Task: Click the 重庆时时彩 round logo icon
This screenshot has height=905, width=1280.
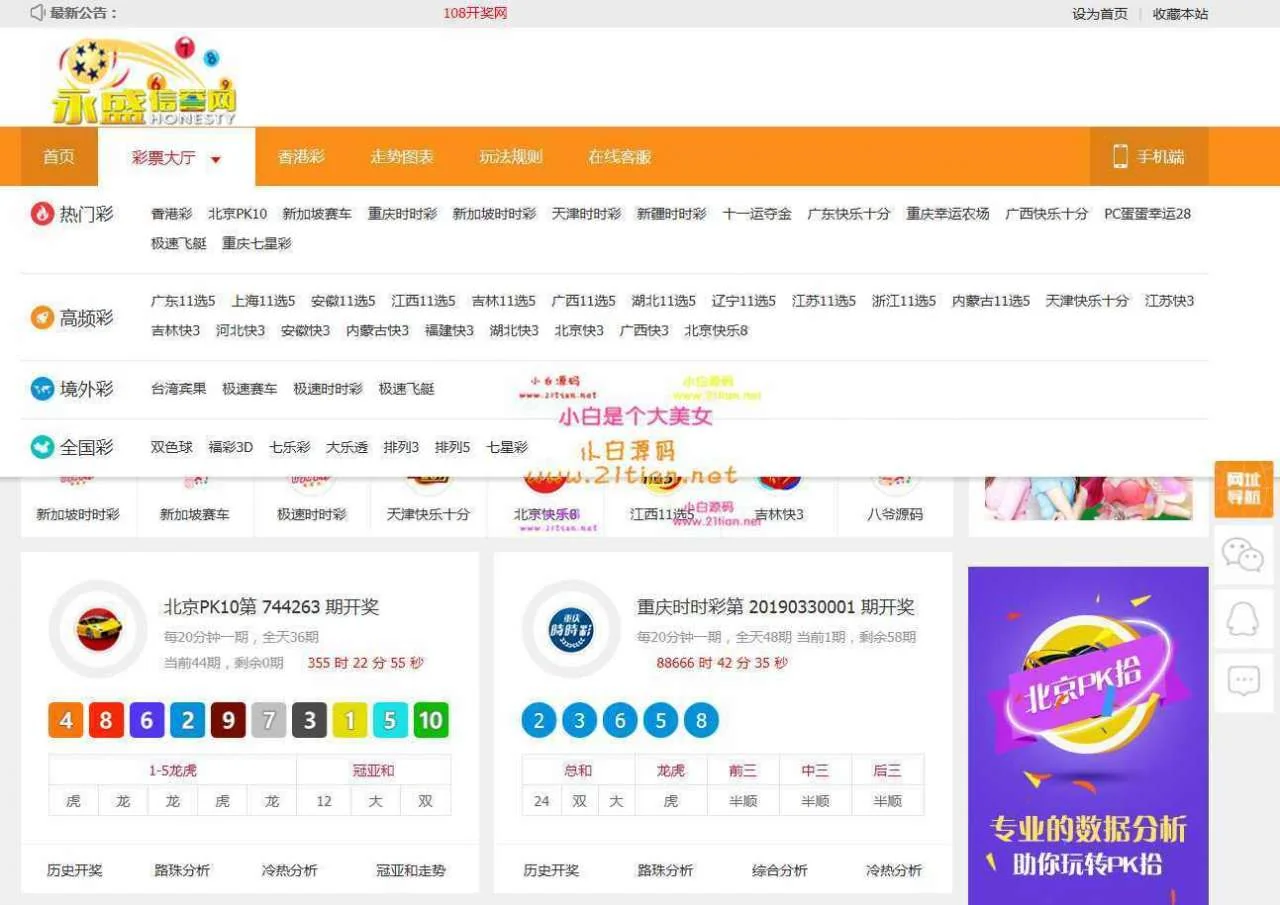Action: (x=571, y=629)
